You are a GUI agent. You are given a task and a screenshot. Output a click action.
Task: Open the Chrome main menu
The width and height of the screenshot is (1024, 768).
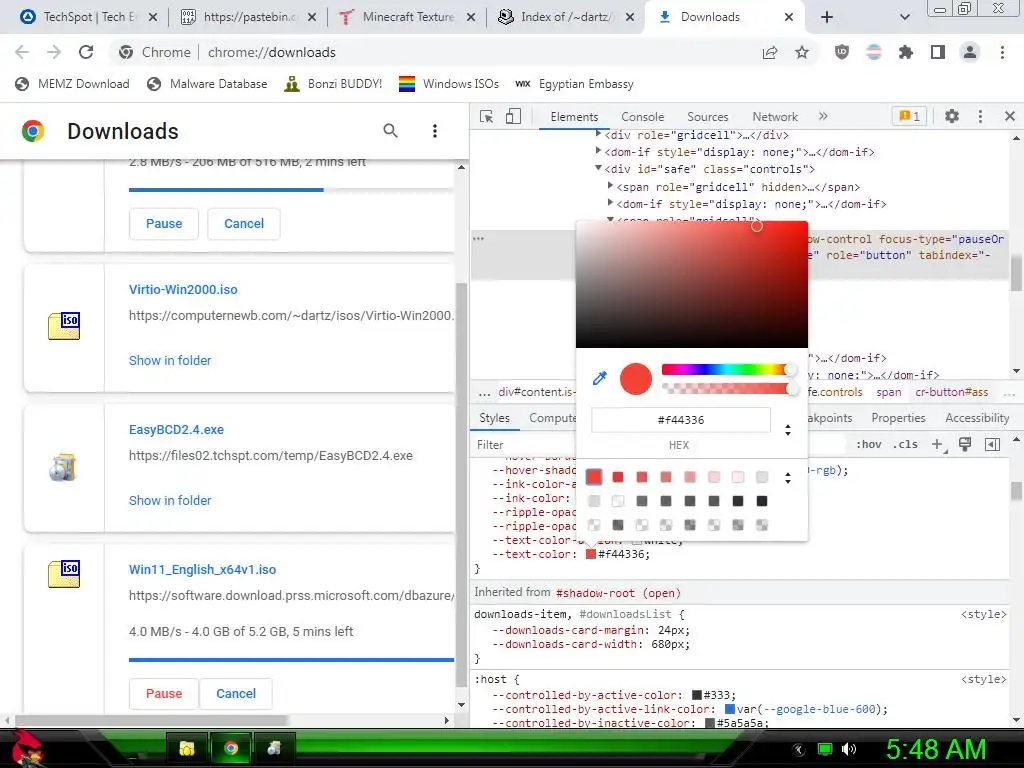tap(1002, 52)
